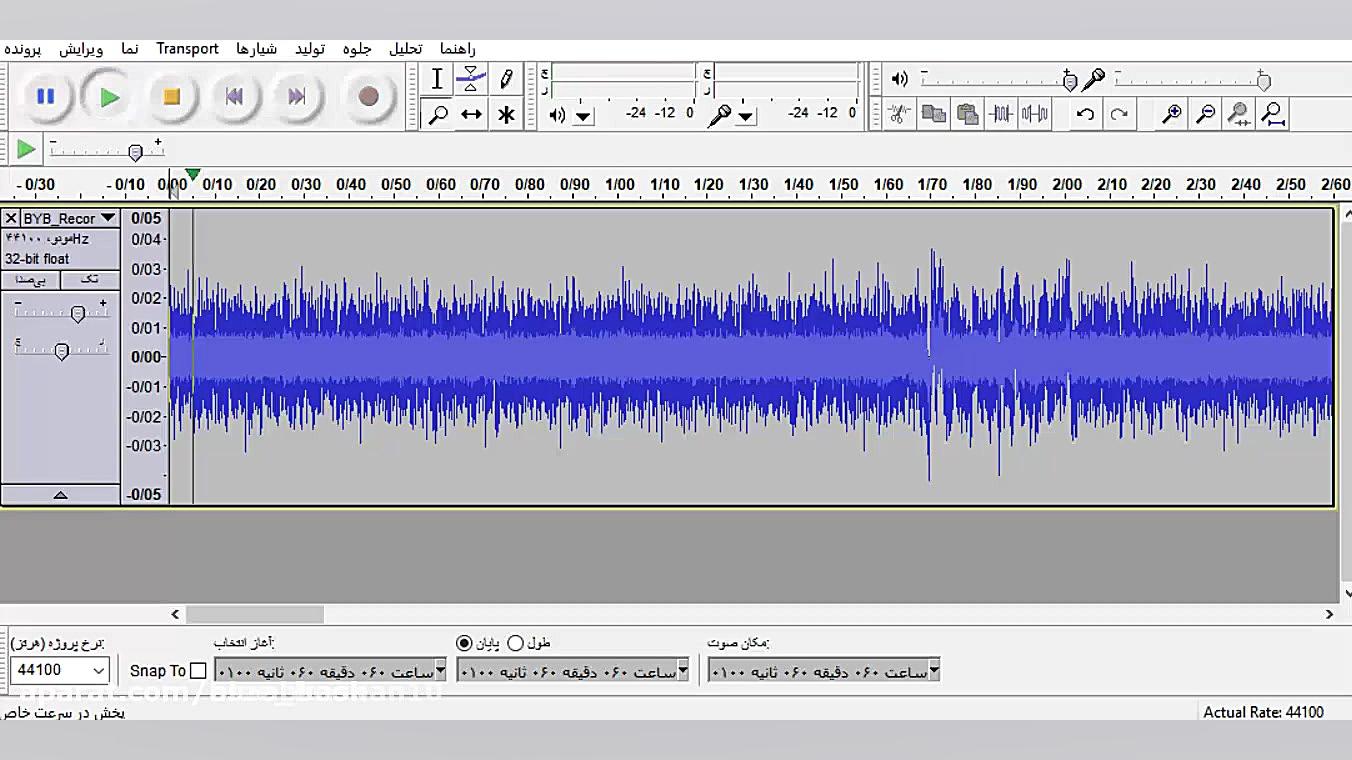
Task: Select the Multi-Tool asterisk mode
Action: coord(506,114)
